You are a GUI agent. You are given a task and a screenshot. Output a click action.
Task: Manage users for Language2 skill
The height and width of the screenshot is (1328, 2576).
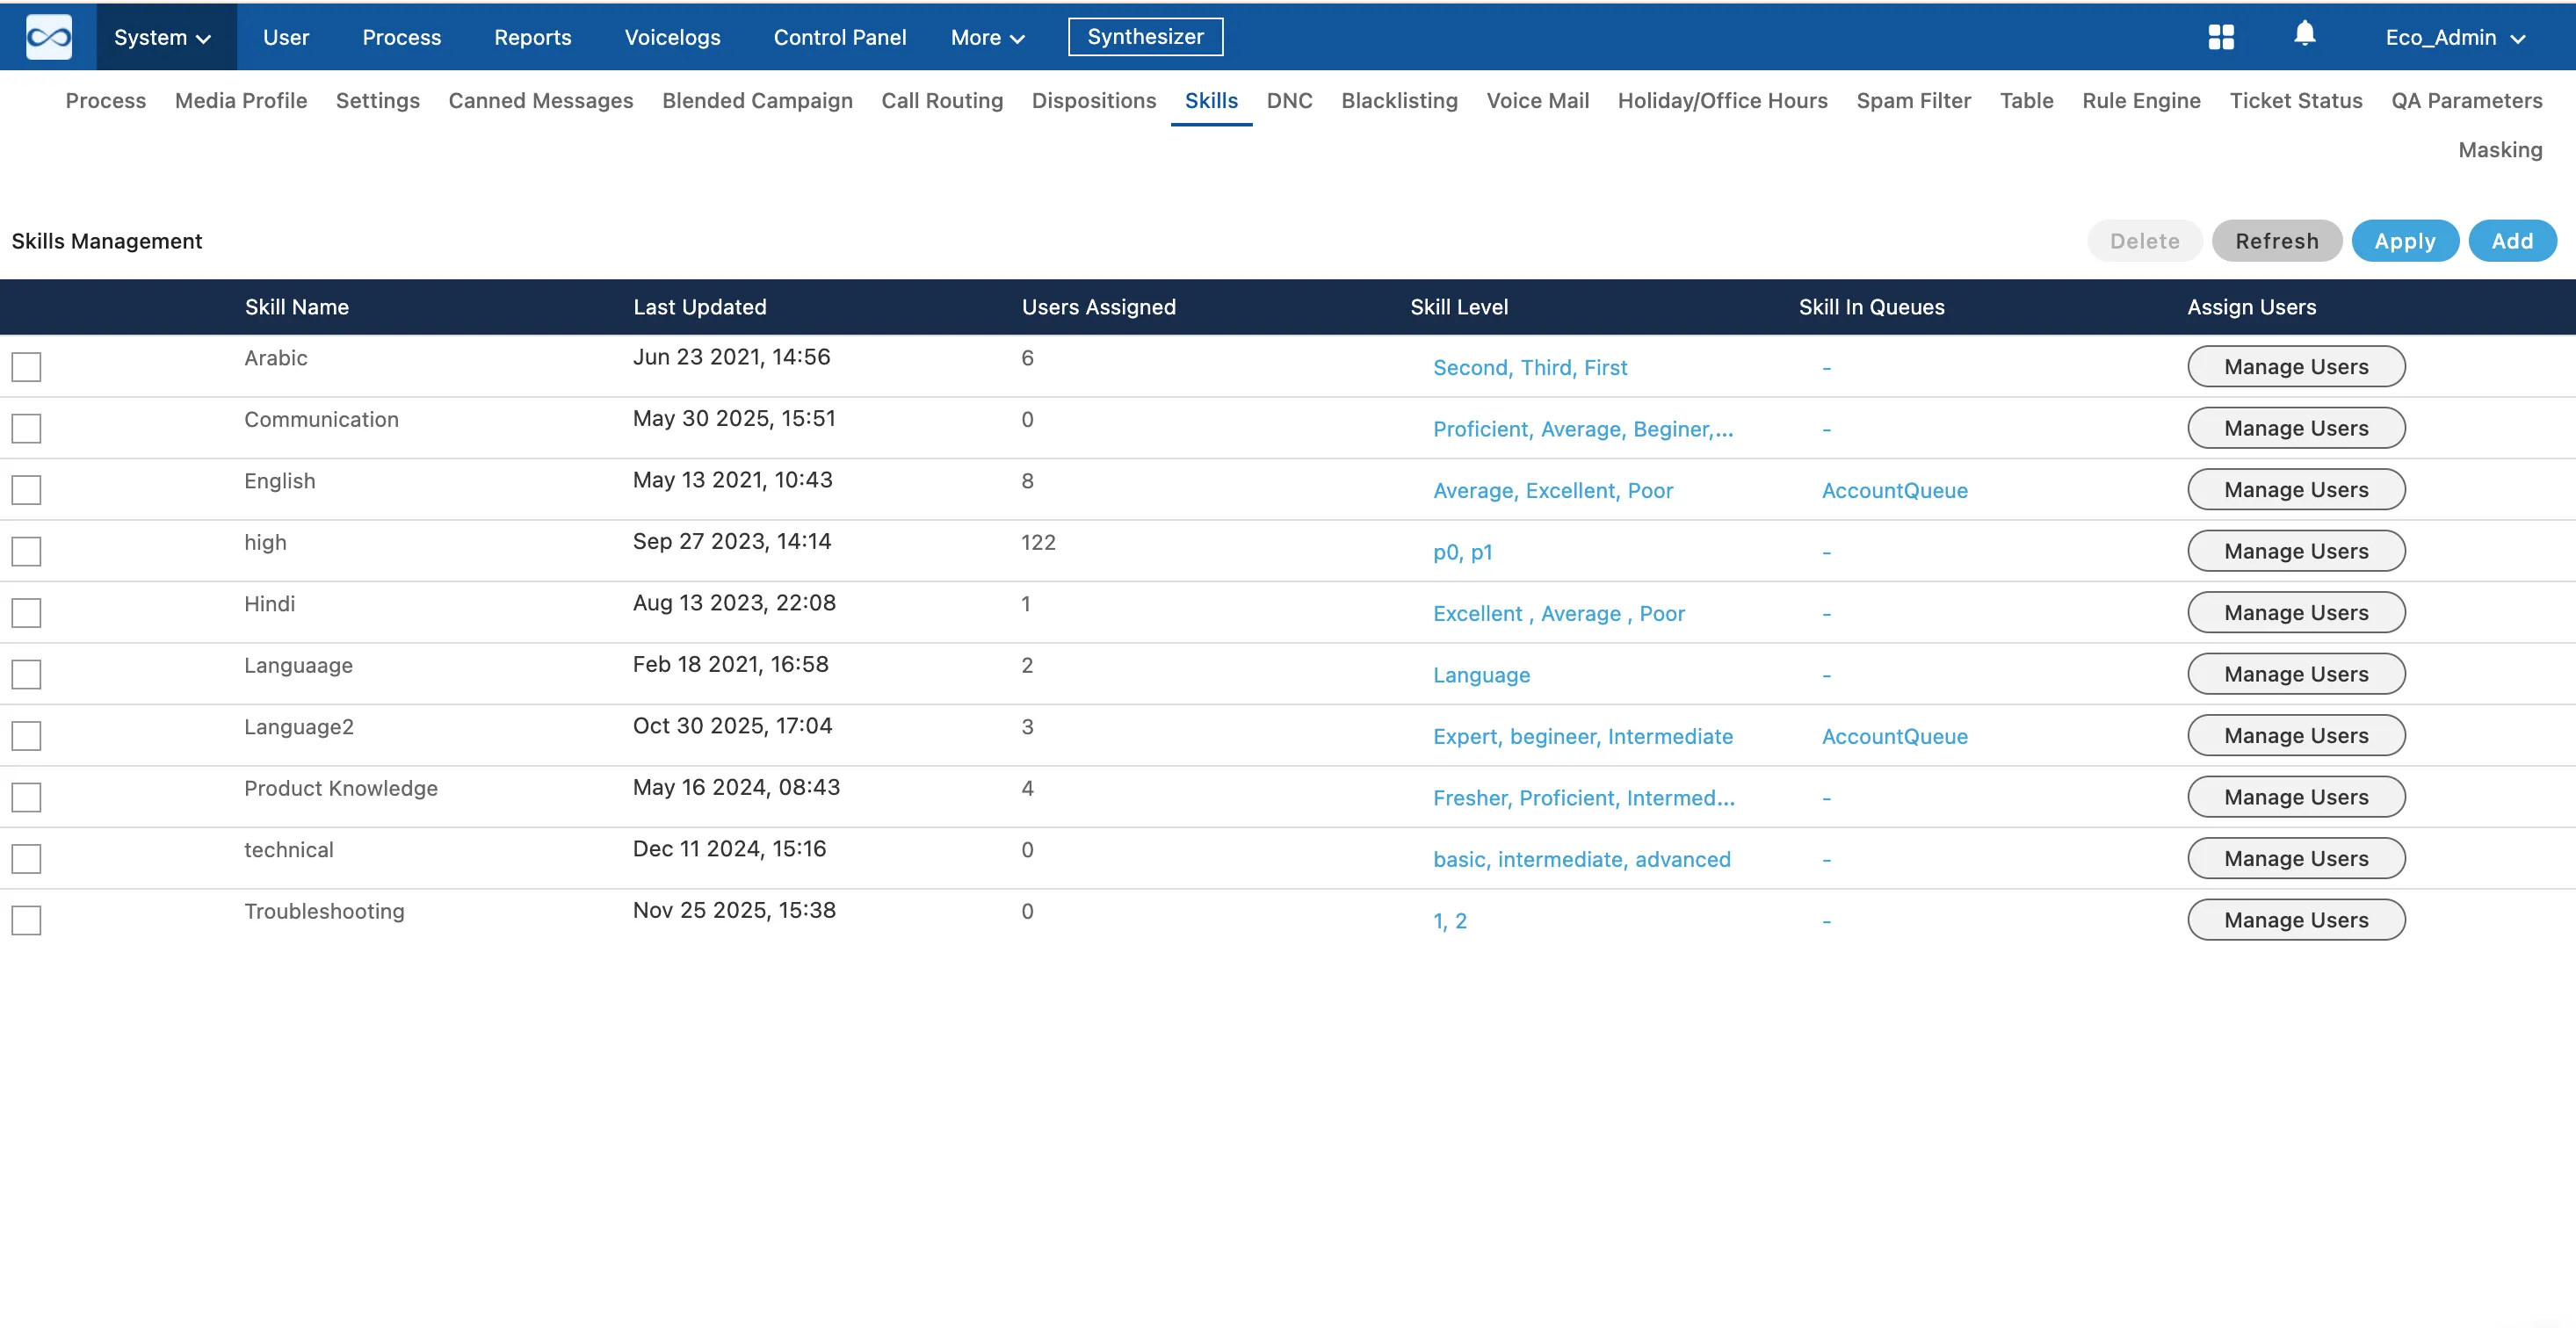click(x=2296, y=735)
